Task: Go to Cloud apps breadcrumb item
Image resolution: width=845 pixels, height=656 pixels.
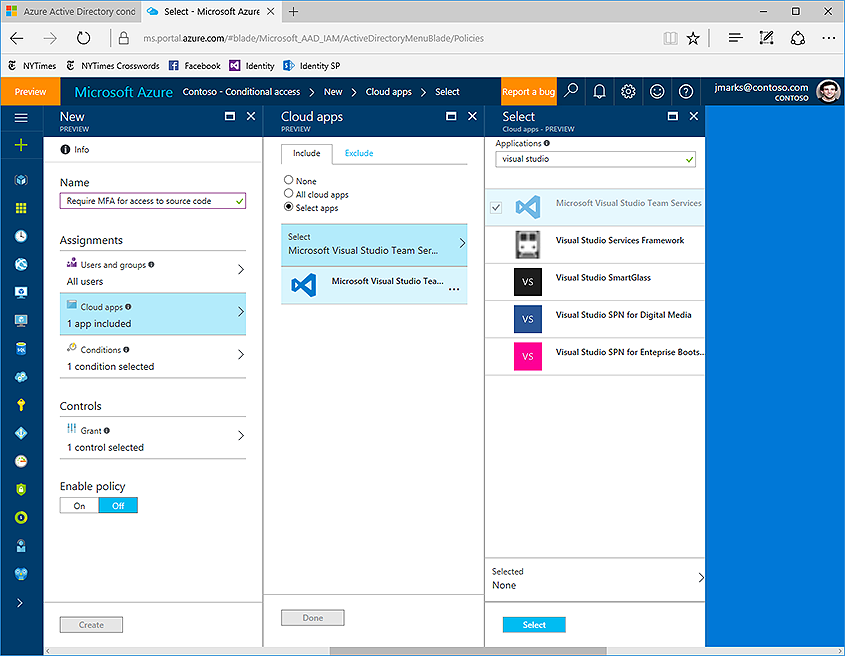Action: (389, 92)
